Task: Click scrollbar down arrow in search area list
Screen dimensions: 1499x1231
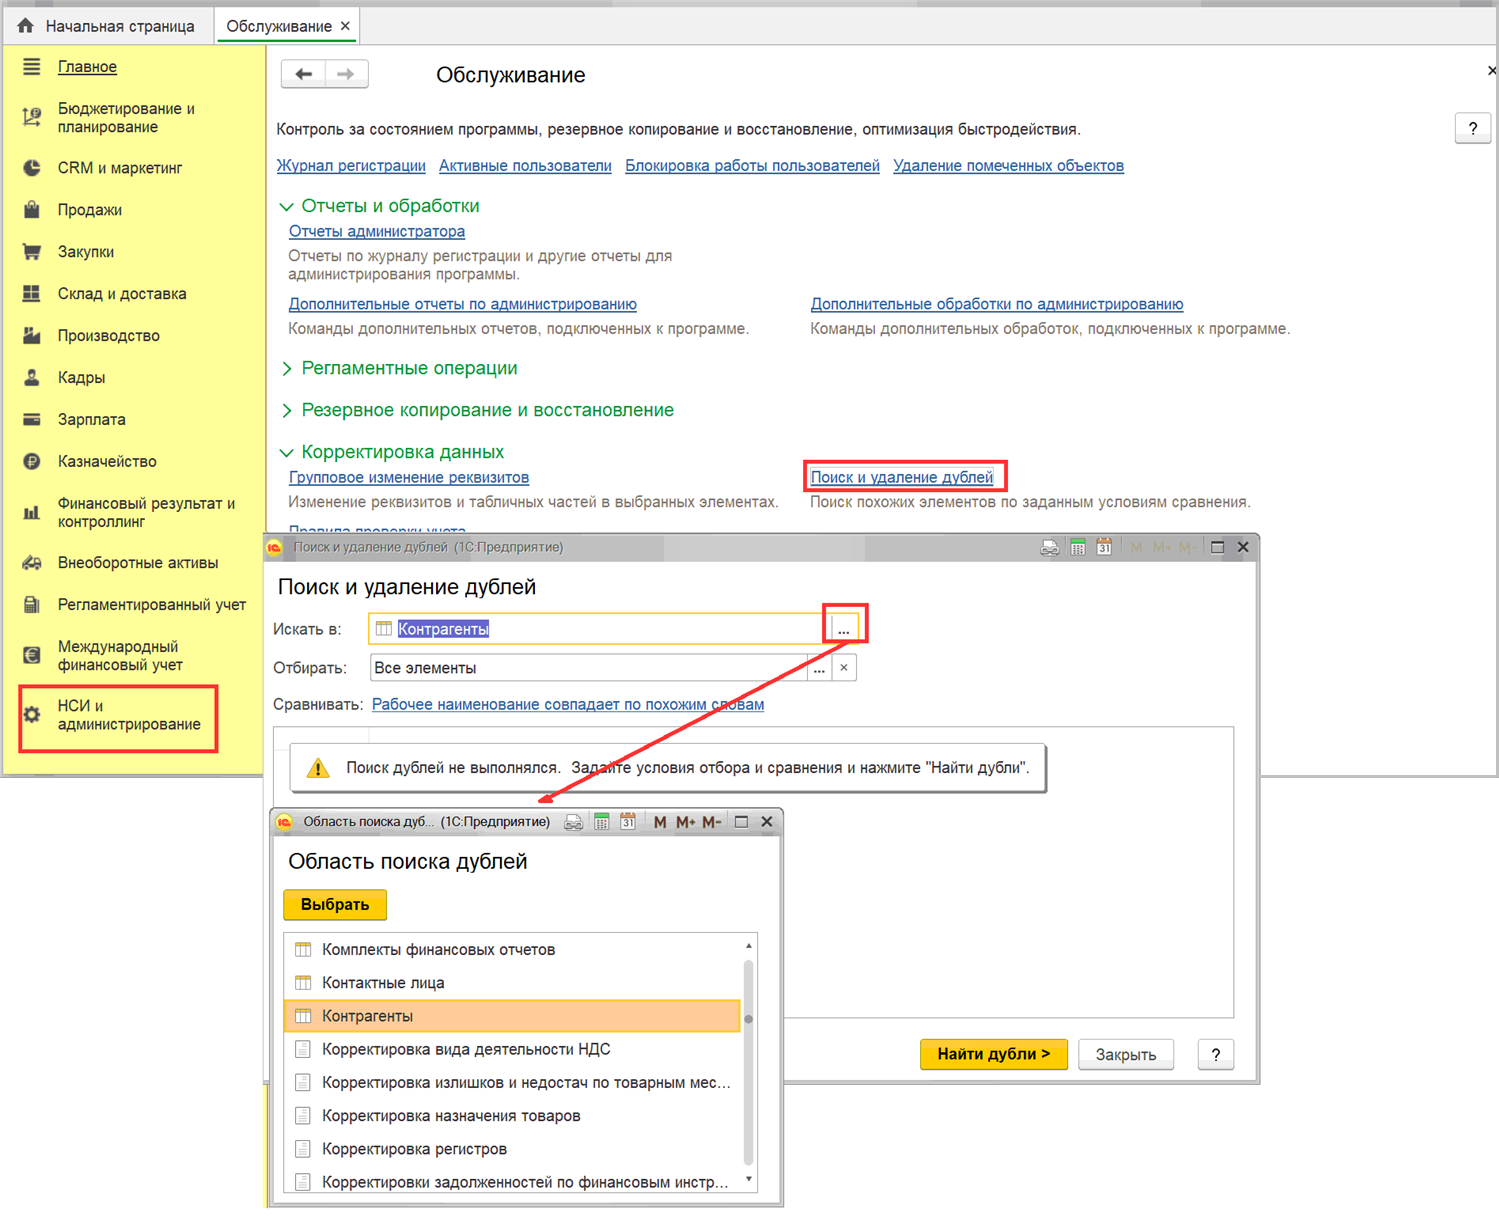Action: coord(749,1180)
